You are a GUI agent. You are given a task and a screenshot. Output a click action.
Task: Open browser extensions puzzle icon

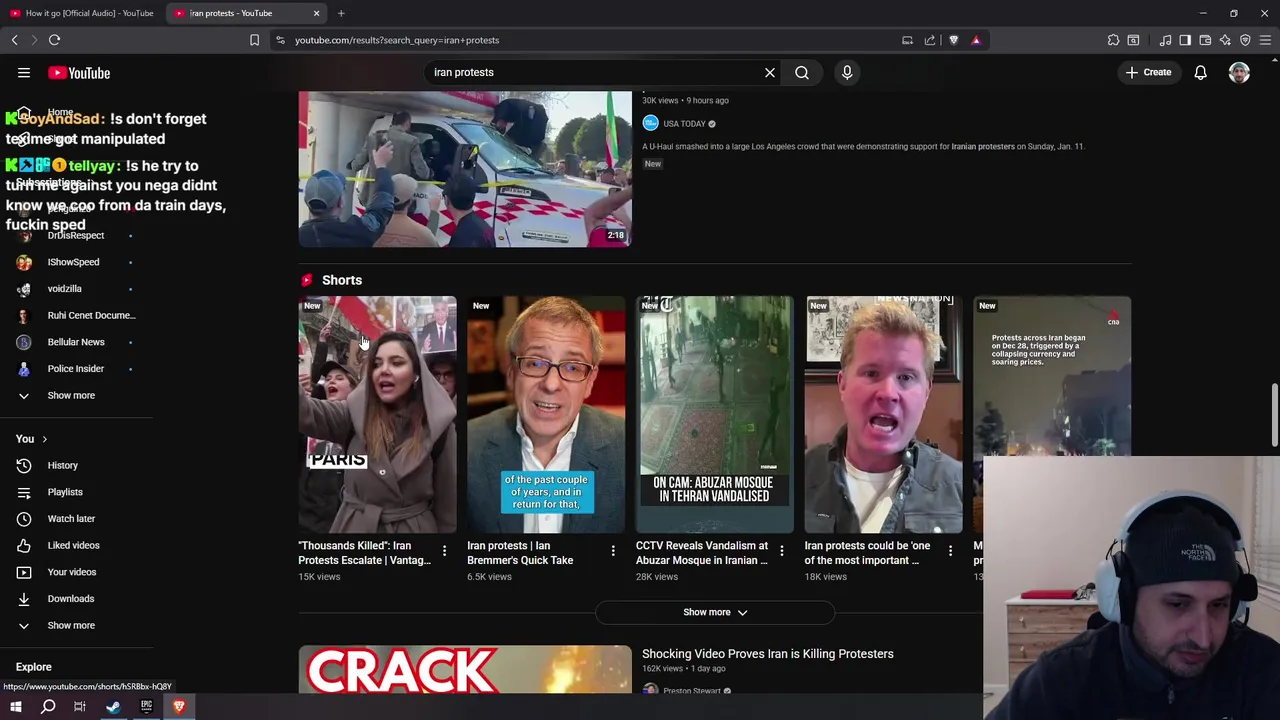coord(1113,40)
